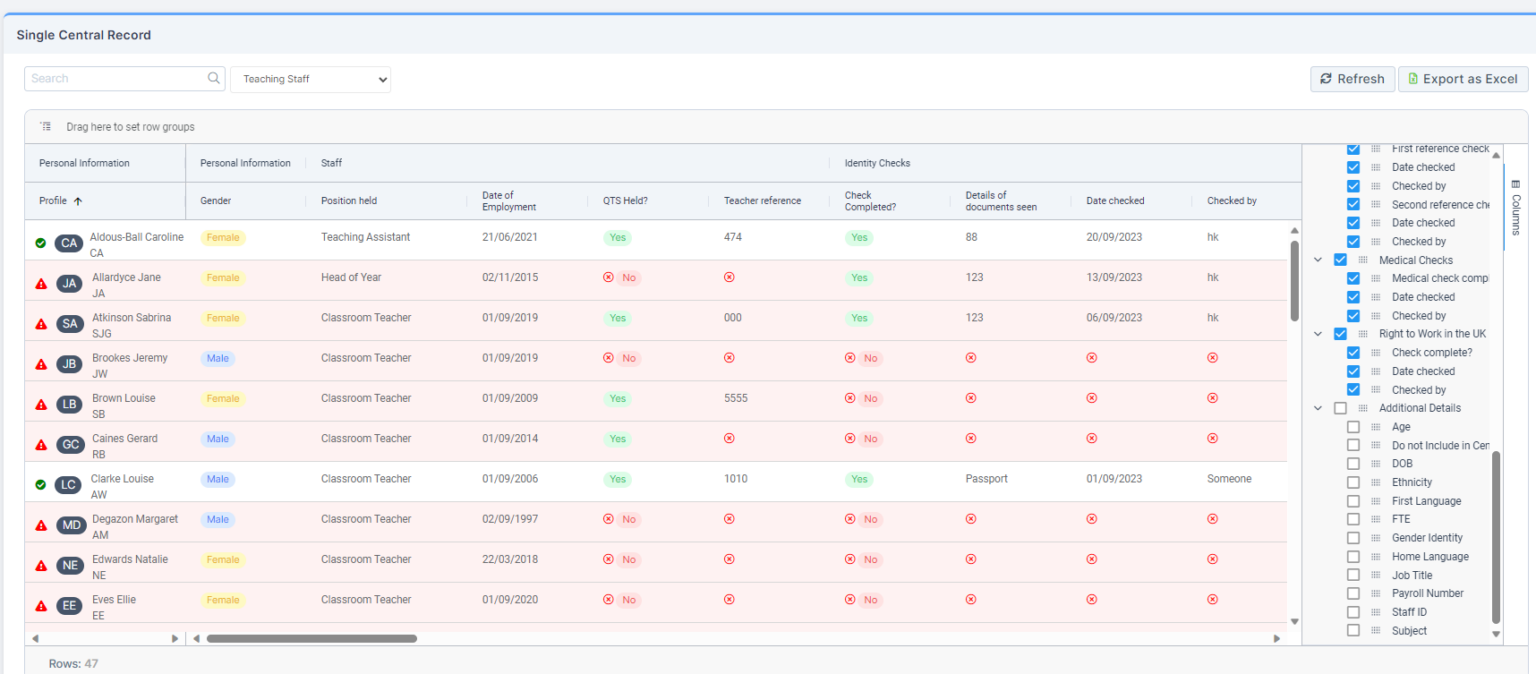The width and height of the screenshot is (1536, 674).
Task: Click the search magnifier icon
Action: [213, 78]
